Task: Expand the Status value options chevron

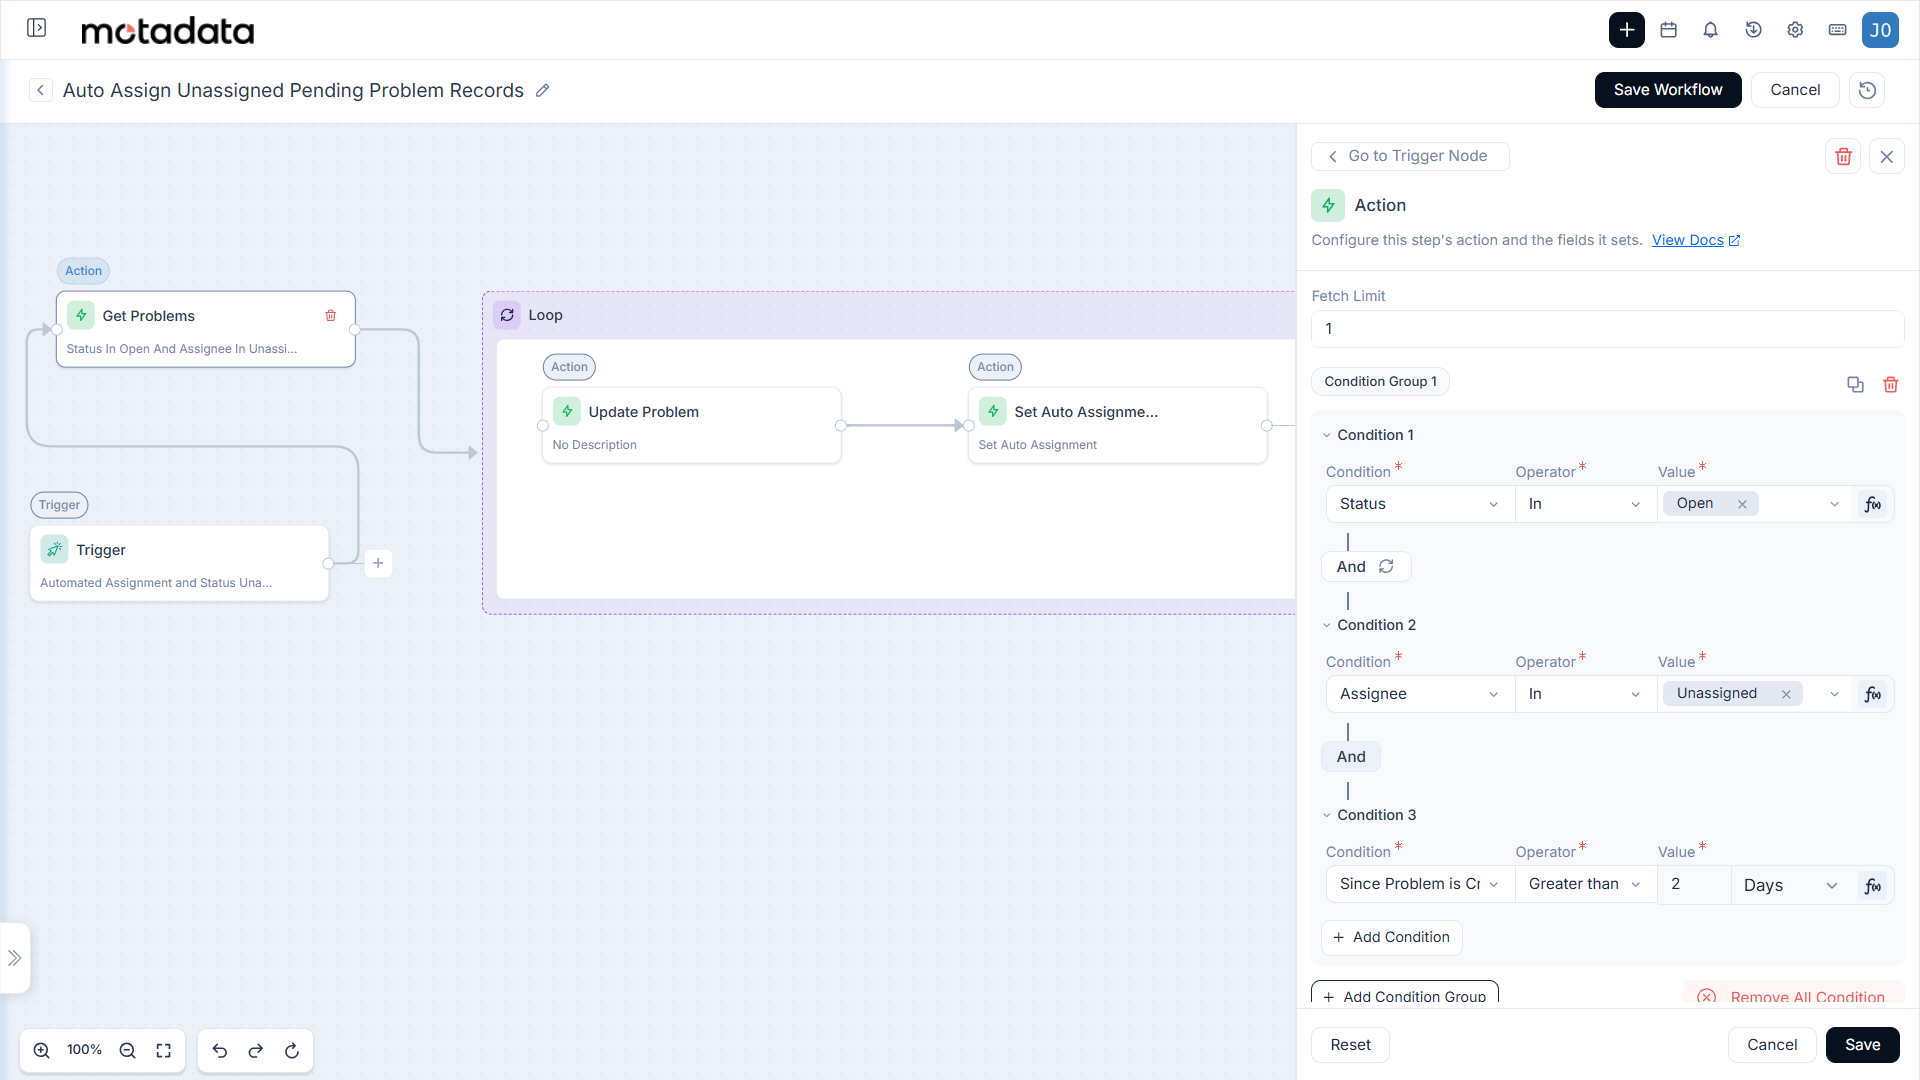Action: (1834, 504)
